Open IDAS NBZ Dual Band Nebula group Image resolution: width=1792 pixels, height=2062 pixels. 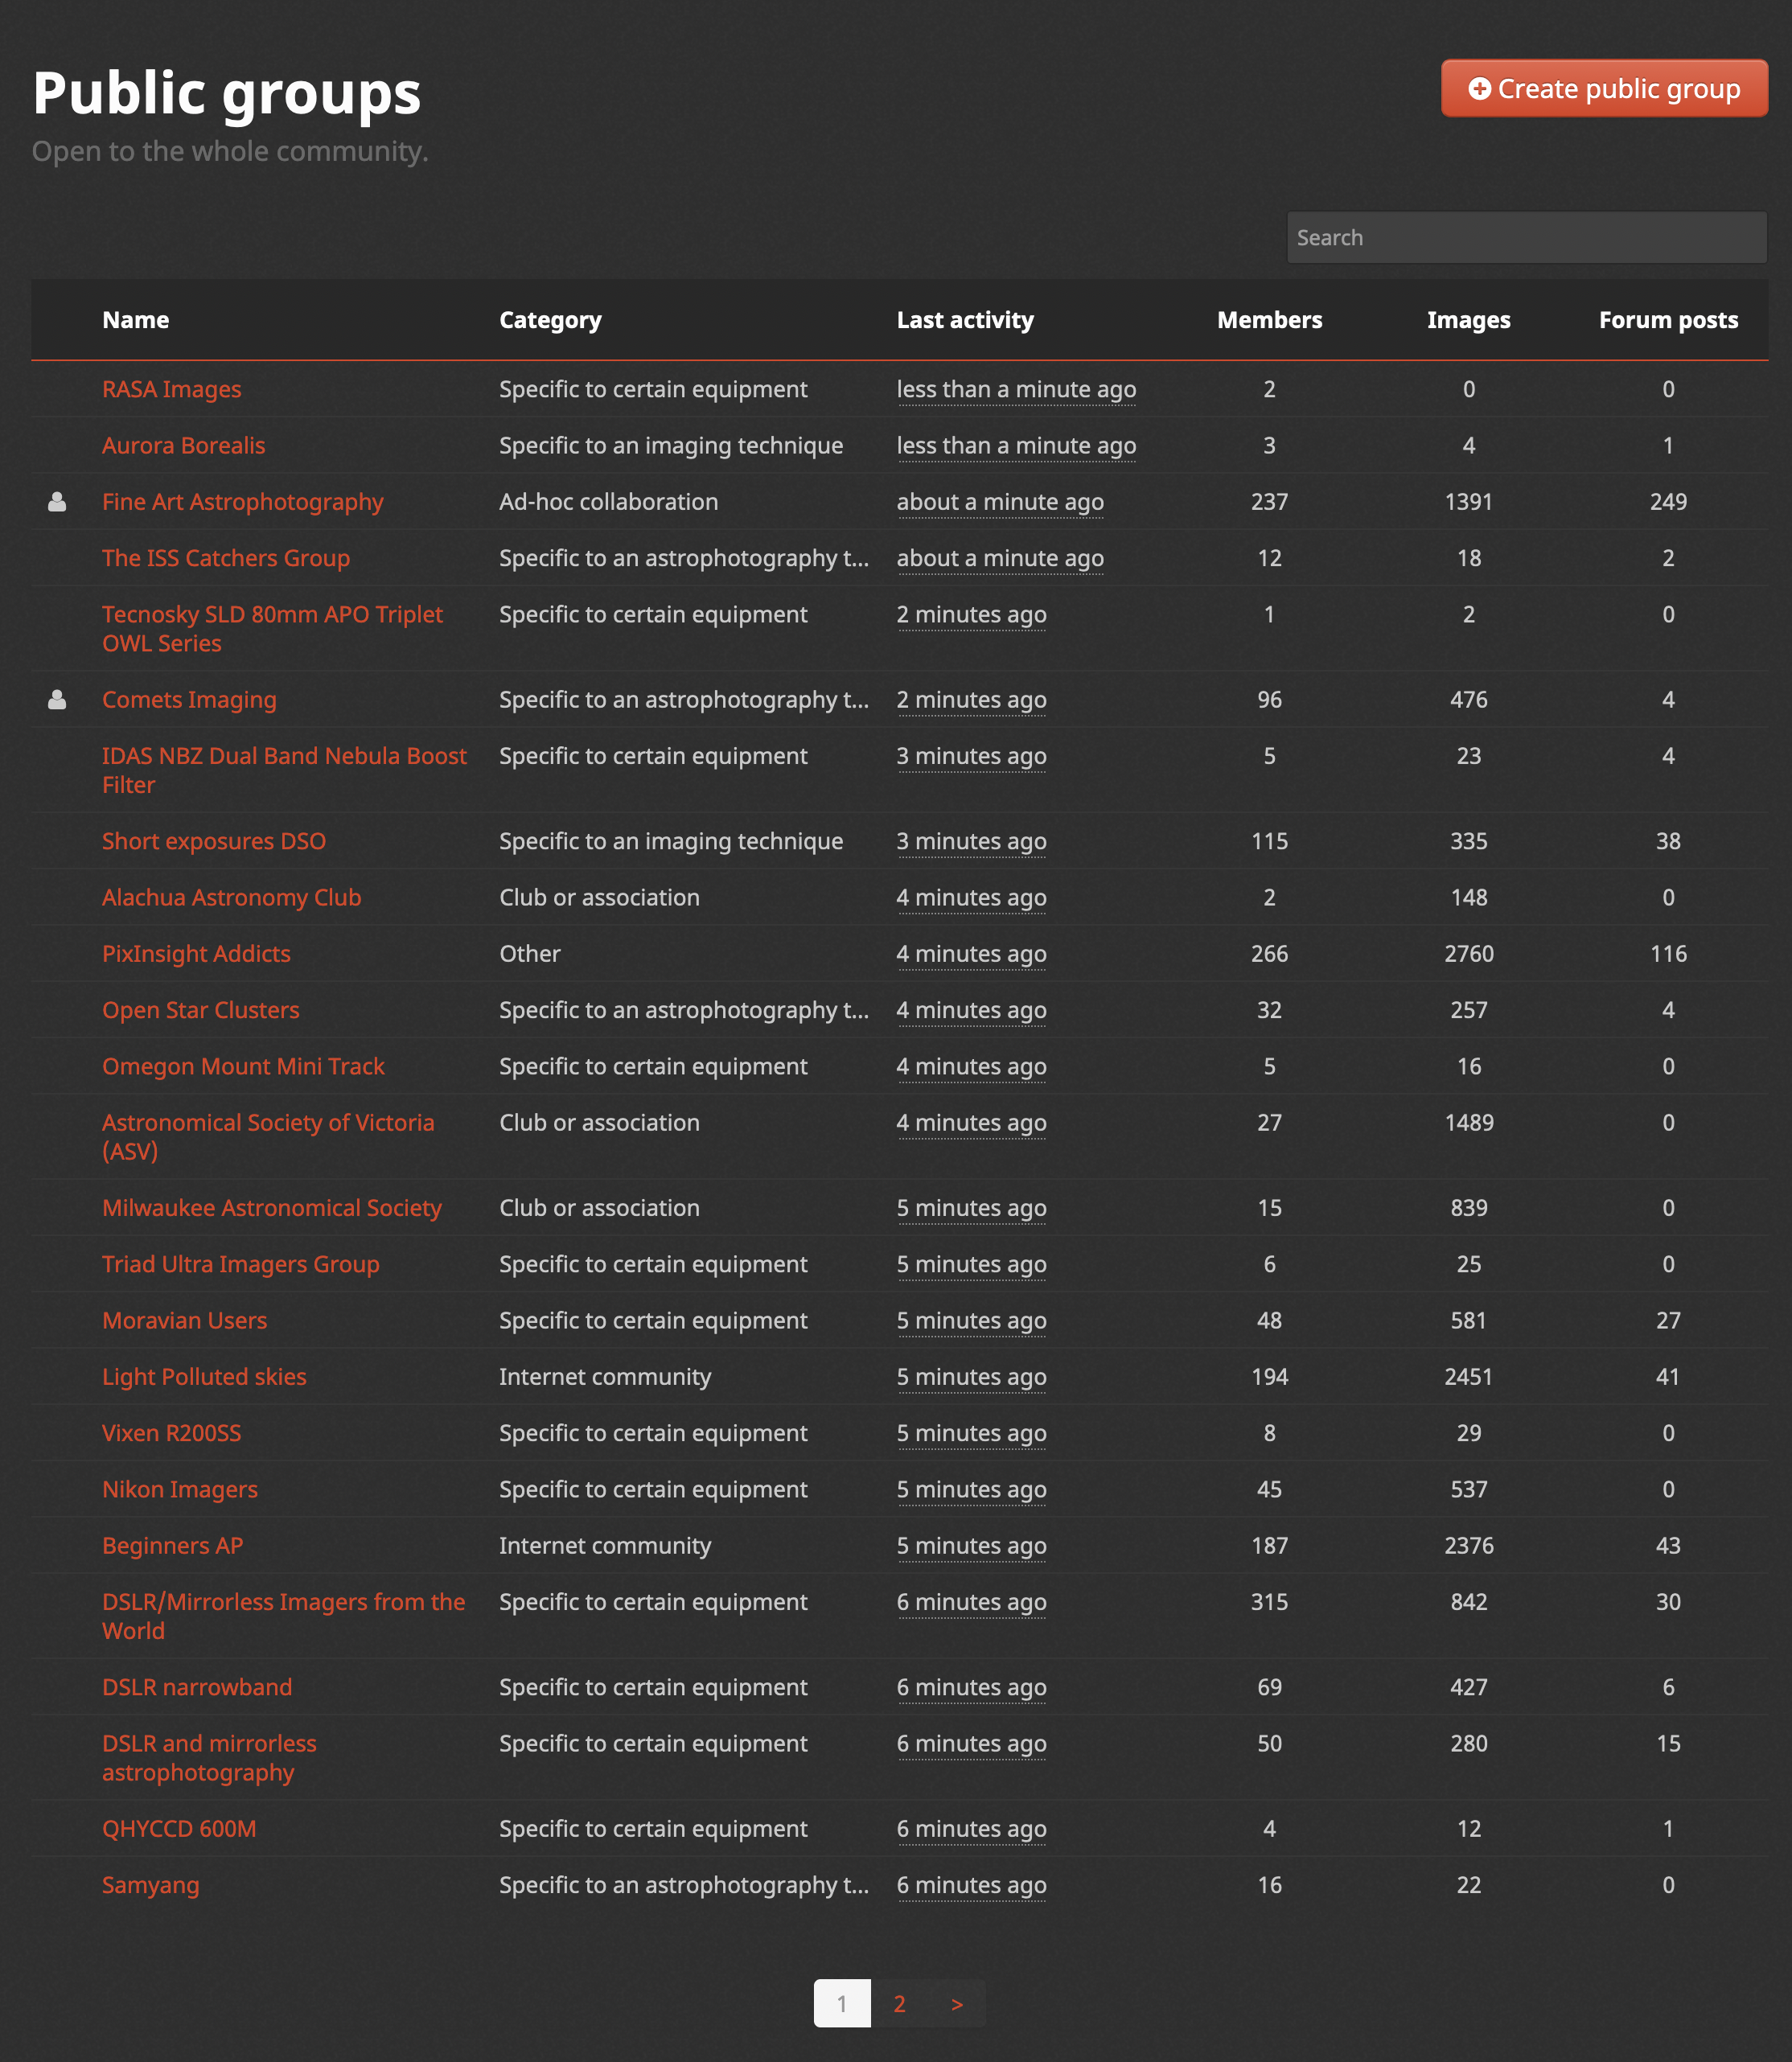tap(284, 770)
